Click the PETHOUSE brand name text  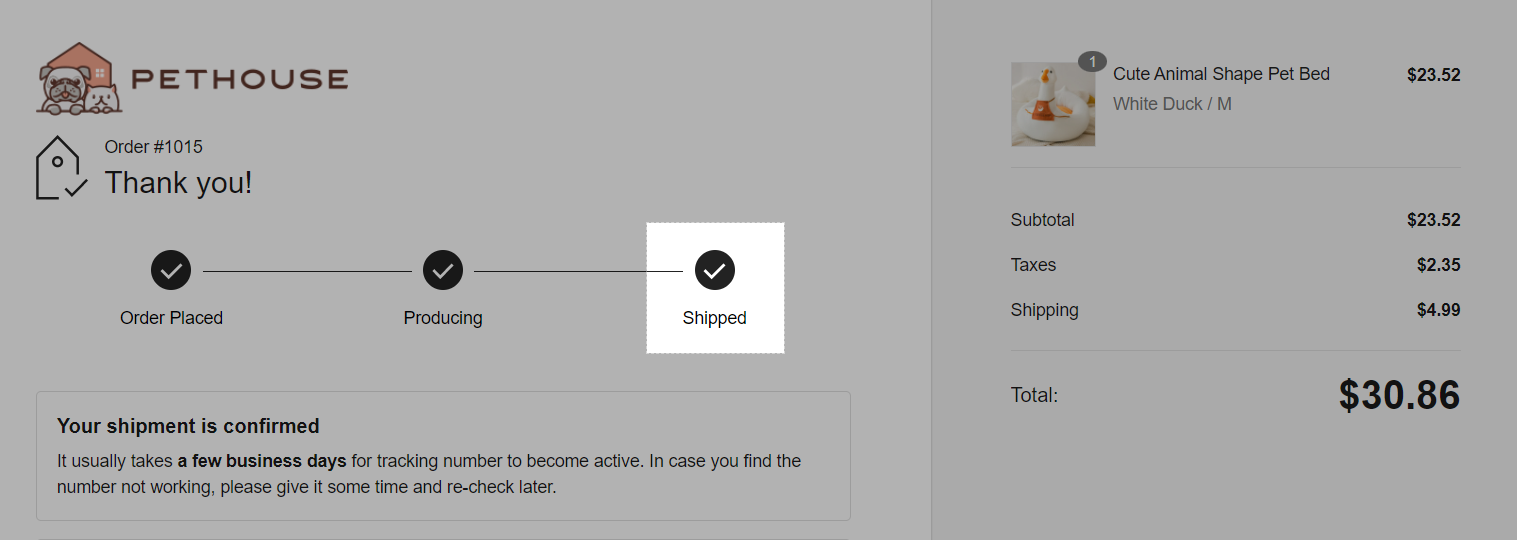coord(240,79)
